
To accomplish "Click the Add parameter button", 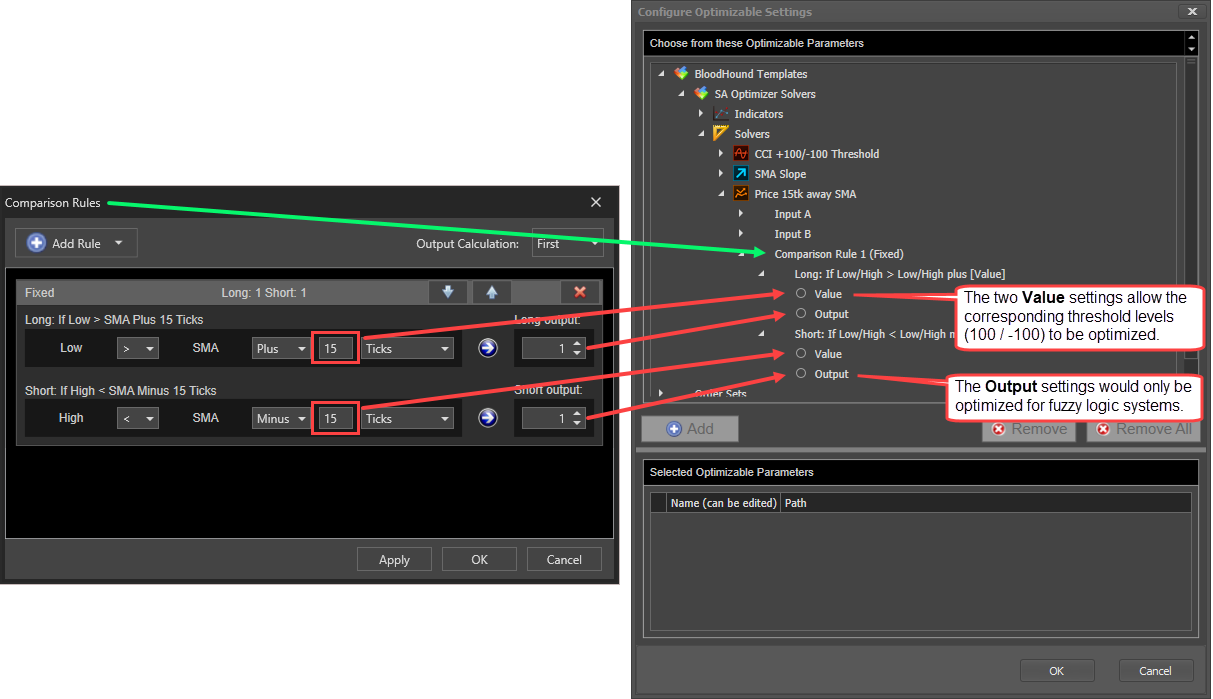I will 690,429.
